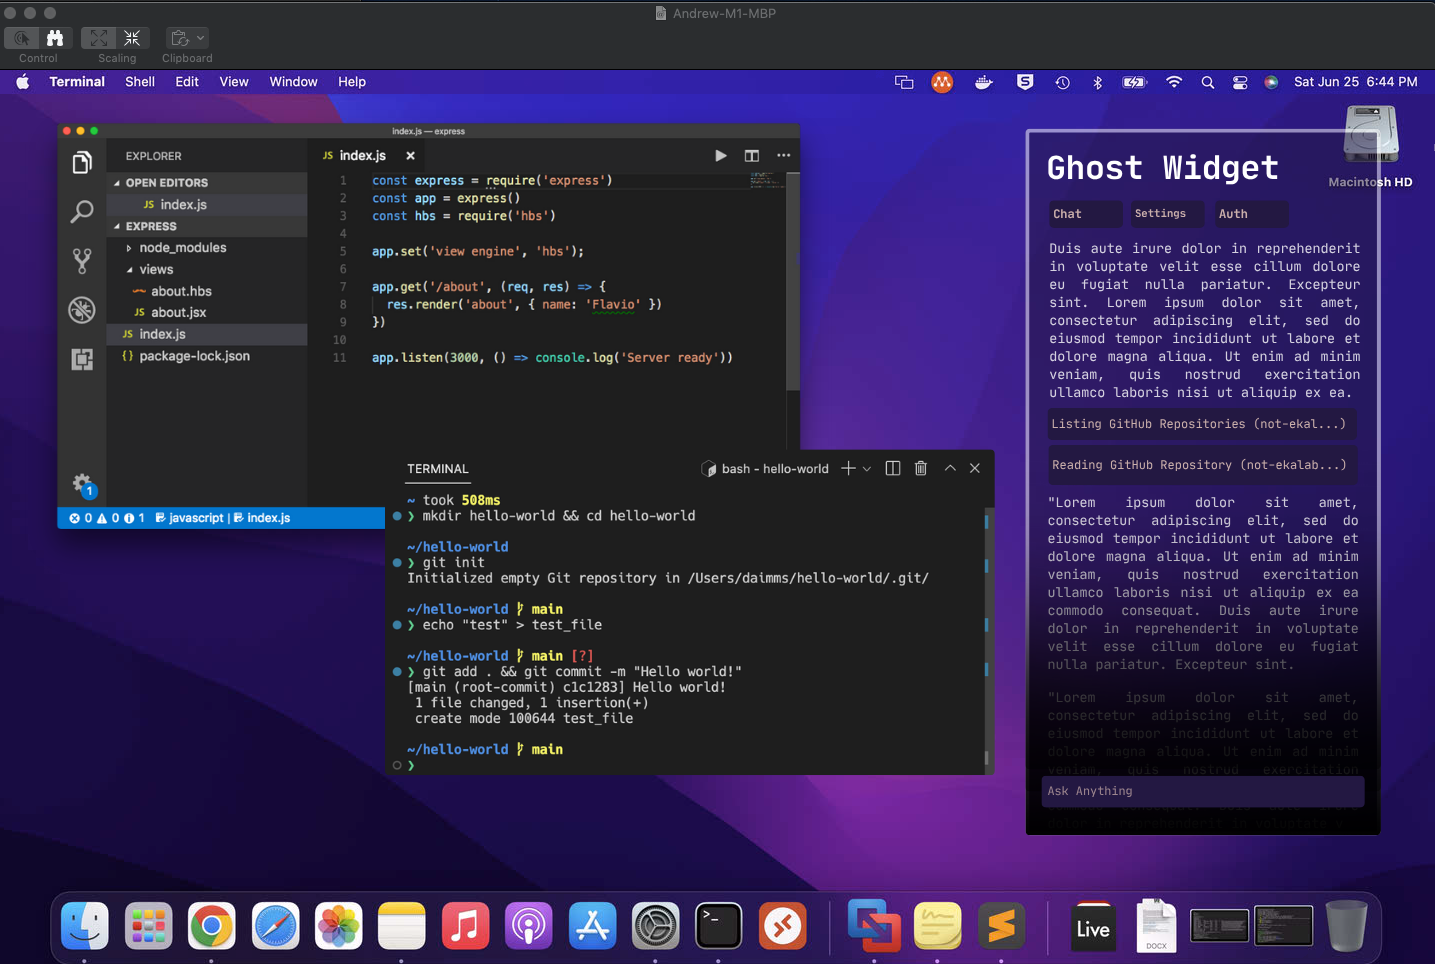1435x964 pixels.
Task: Click the Ask Anything input field
Action: [x=1200, y=791]
